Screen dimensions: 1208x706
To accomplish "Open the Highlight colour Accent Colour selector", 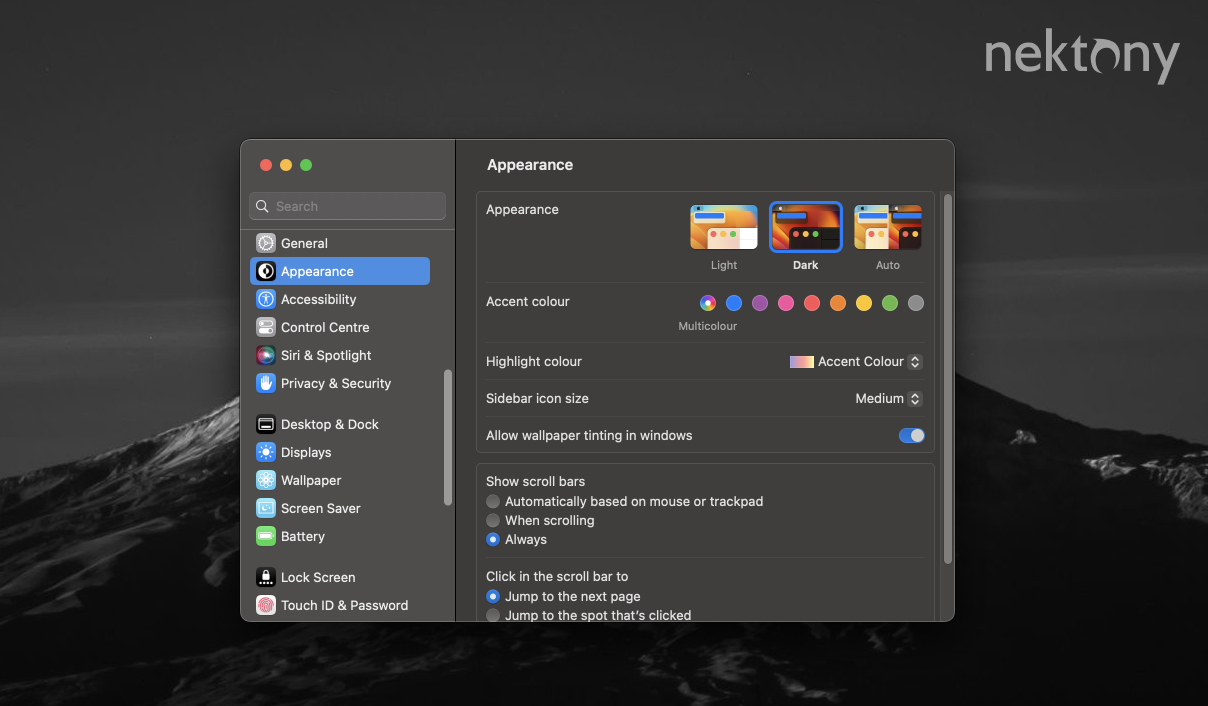I will [855, 361].
